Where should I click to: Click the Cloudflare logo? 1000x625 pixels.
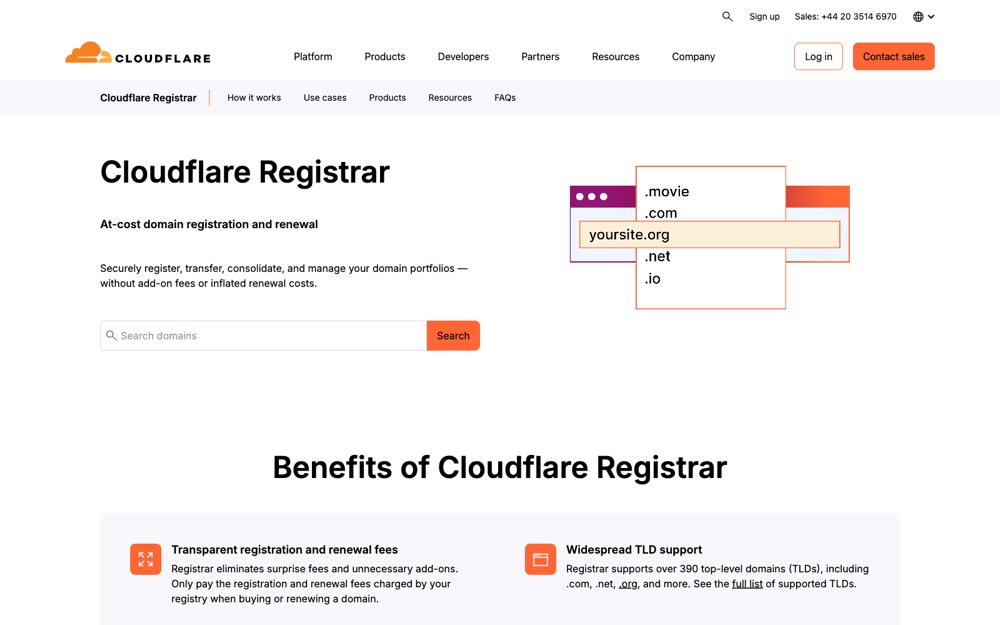pos(138,54)
